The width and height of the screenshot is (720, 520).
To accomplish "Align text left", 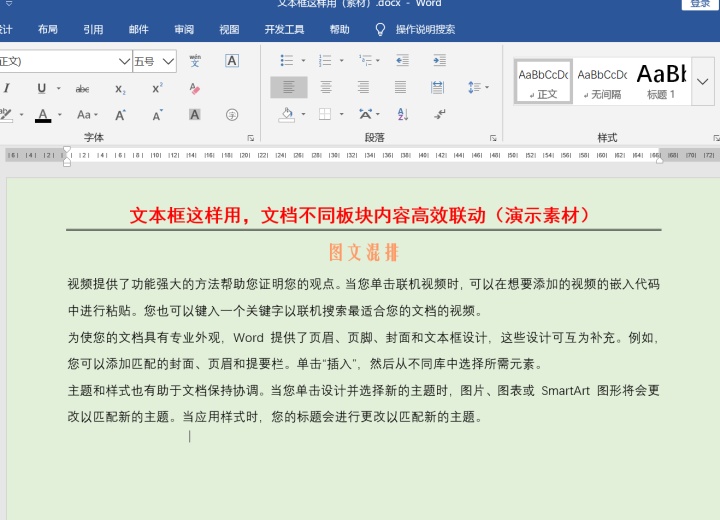I will (289, 87).
